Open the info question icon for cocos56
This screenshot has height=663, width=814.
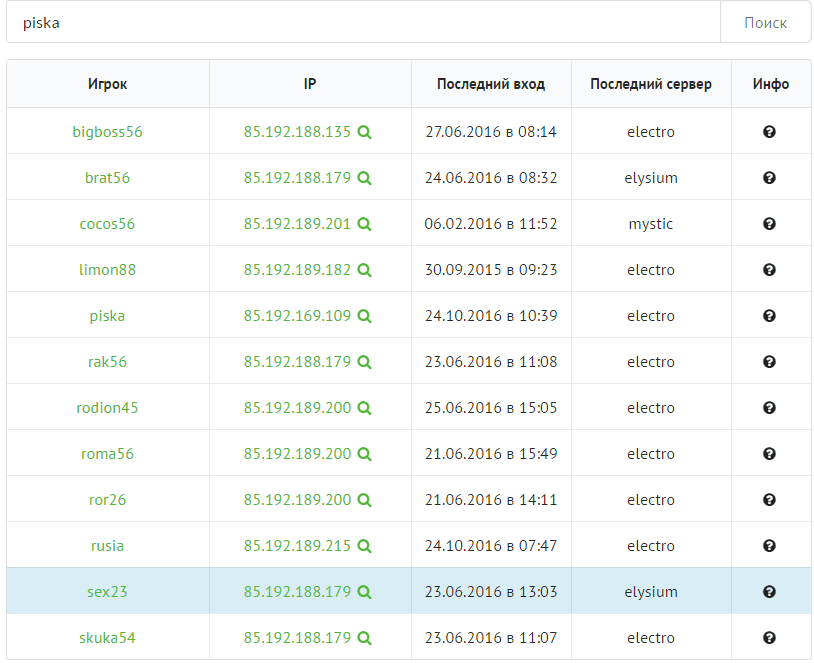pyautogui.click(x=769, y=224)
